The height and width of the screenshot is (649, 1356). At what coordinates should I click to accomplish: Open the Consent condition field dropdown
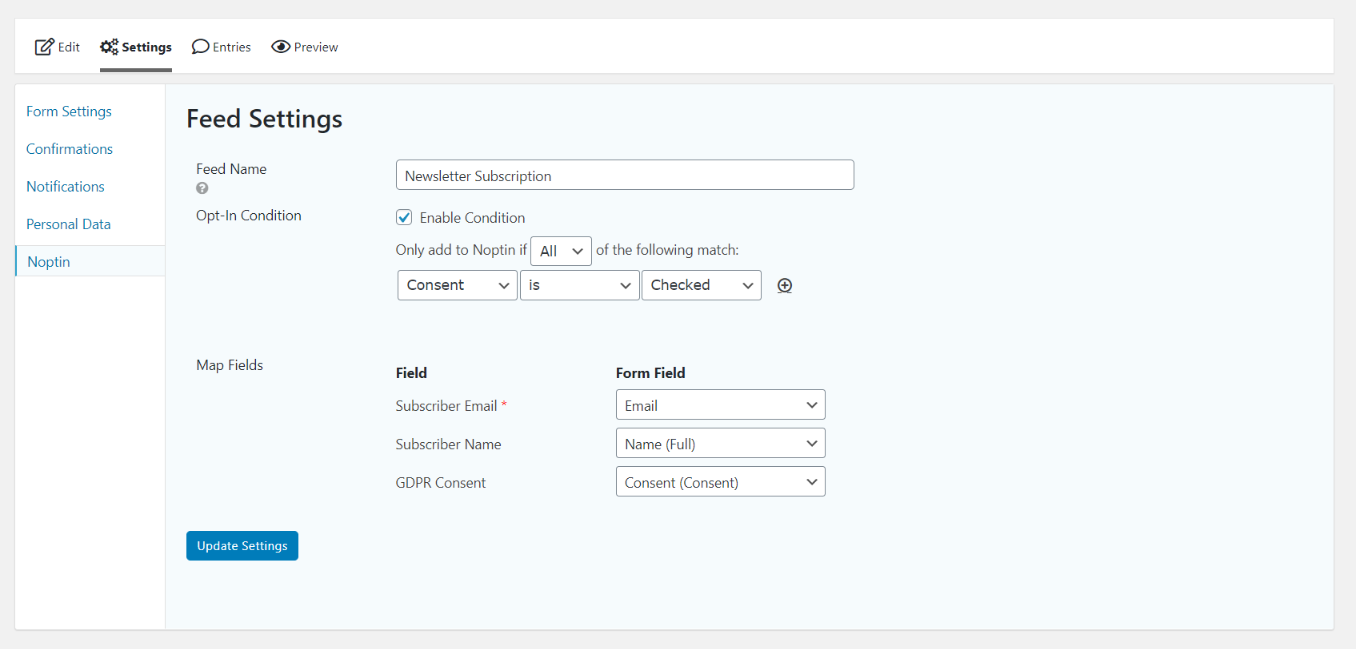click(x=458, y=285)
